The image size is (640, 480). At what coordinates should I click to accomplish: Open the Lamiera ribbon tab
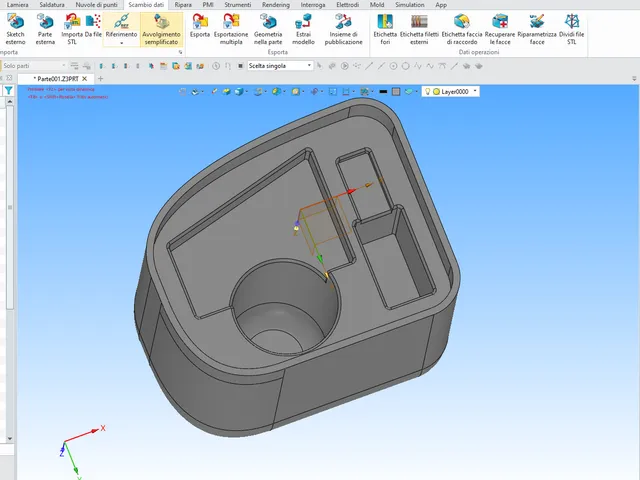pyautogui.click(x=18, y=5)
